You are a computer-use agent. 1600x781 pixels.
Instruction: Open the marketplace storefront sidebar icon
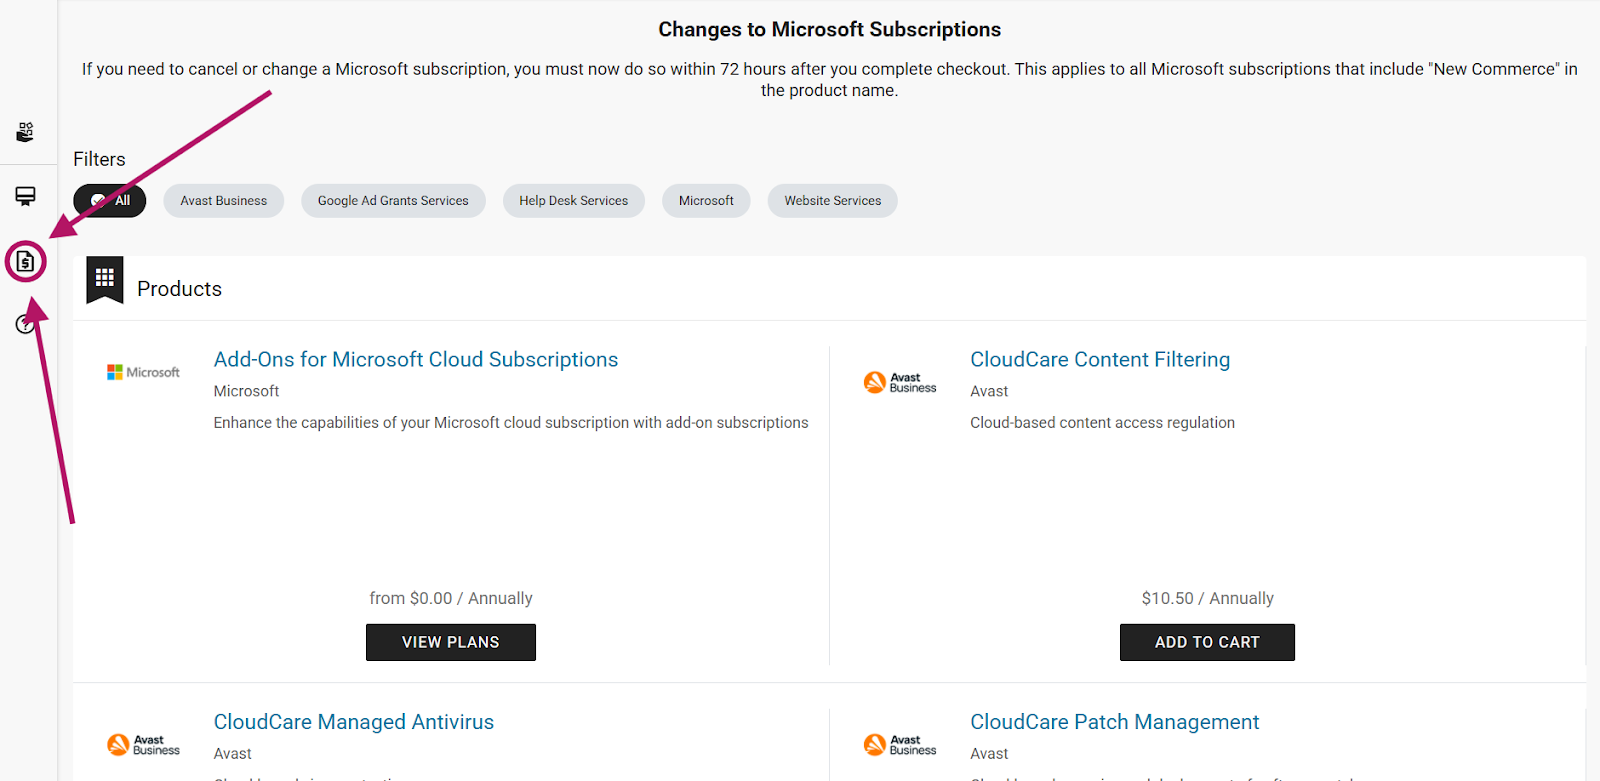click(25, 196)
